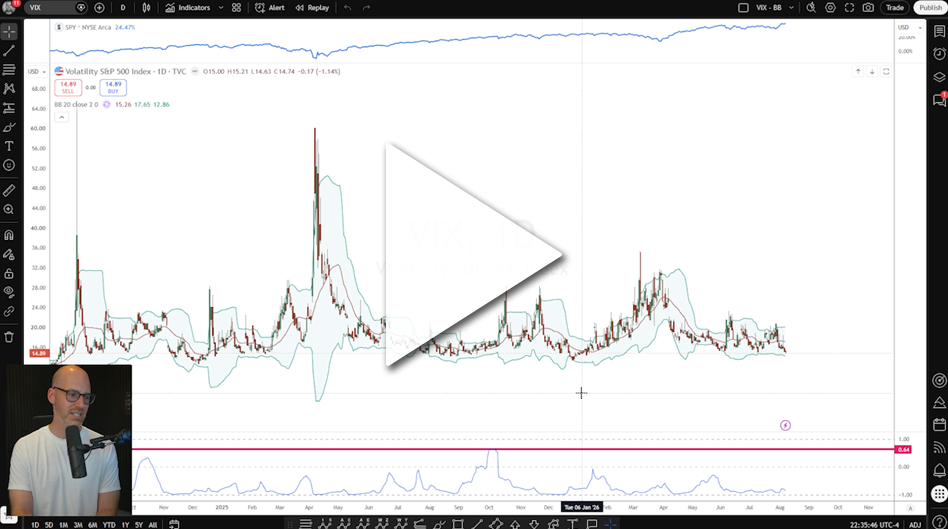Open the Indicators dialog
Image resolution: width=948 pixels, height=529 pixels.
coord(187,8)
